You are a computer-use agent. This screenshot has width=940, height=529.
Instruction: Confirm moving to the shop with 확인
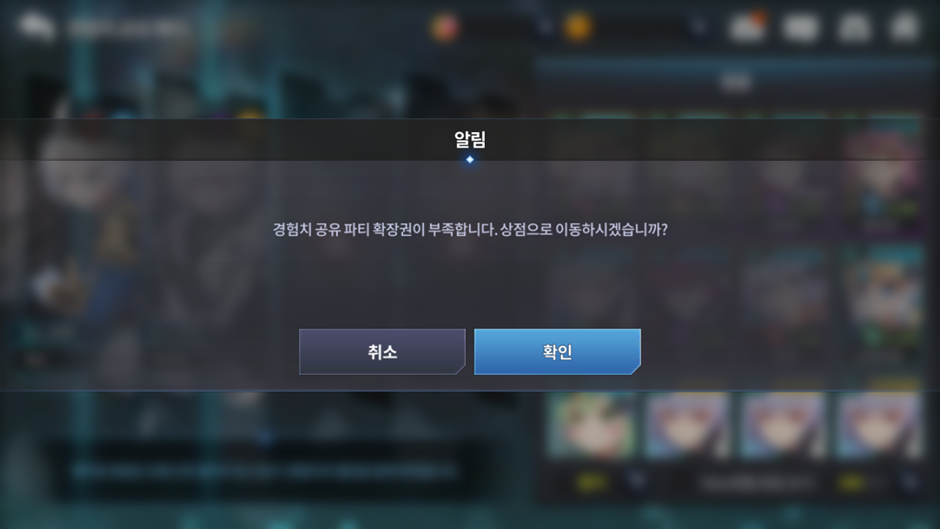(x=557, y=351)
